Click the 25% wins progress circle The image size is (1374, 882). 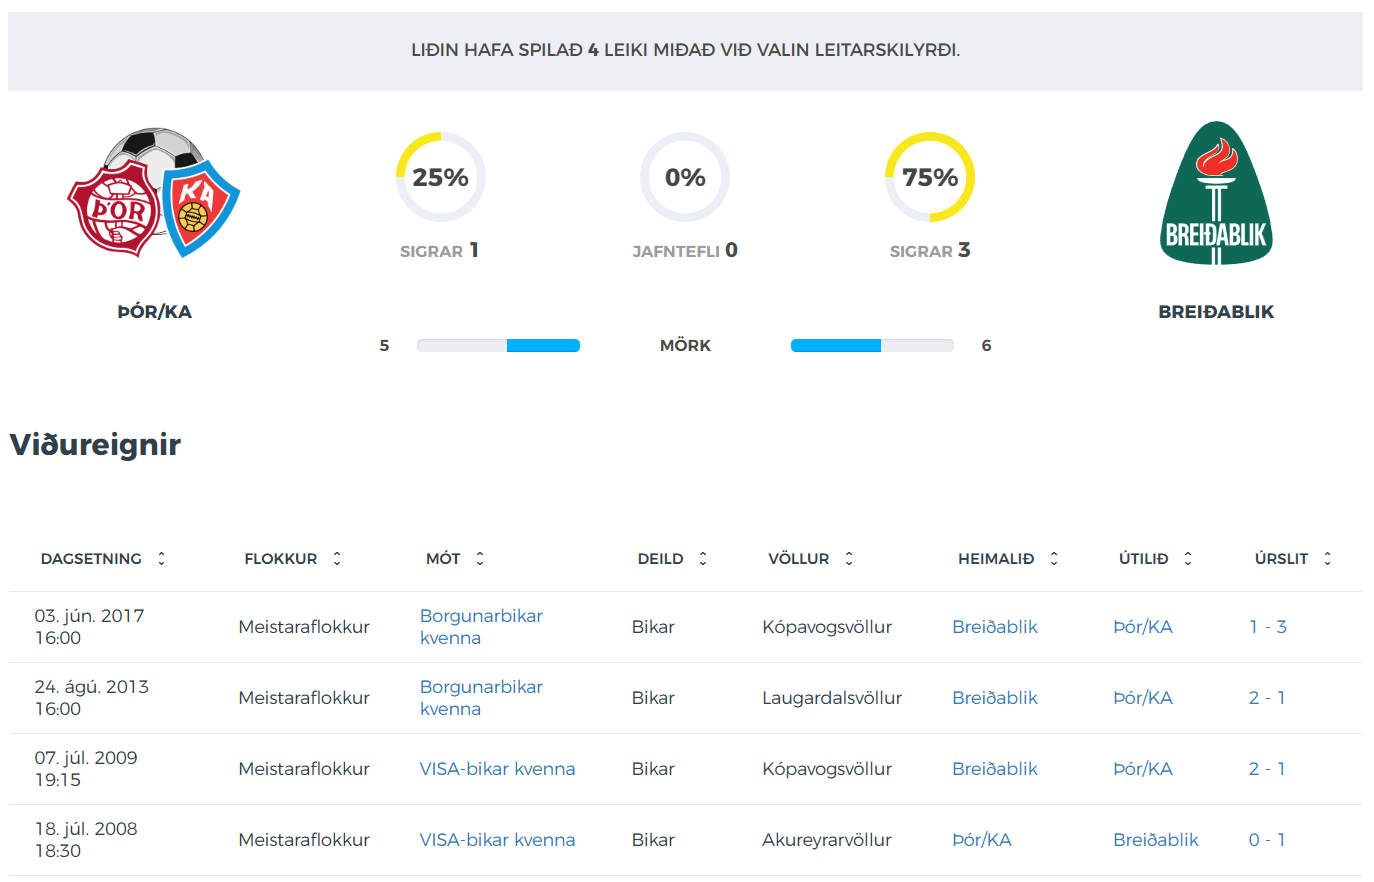pos(441,177)
